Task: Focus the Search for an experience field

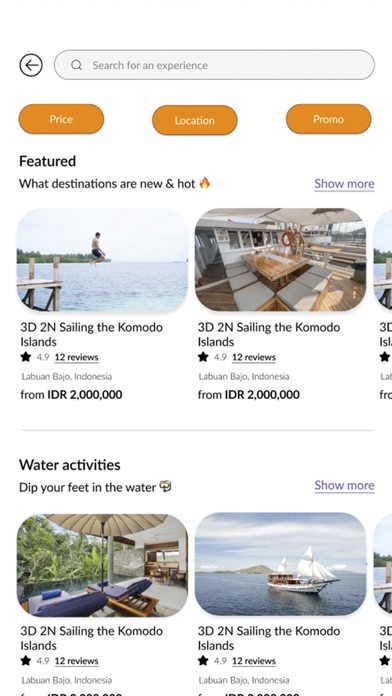Action: (x=214, y=65)
